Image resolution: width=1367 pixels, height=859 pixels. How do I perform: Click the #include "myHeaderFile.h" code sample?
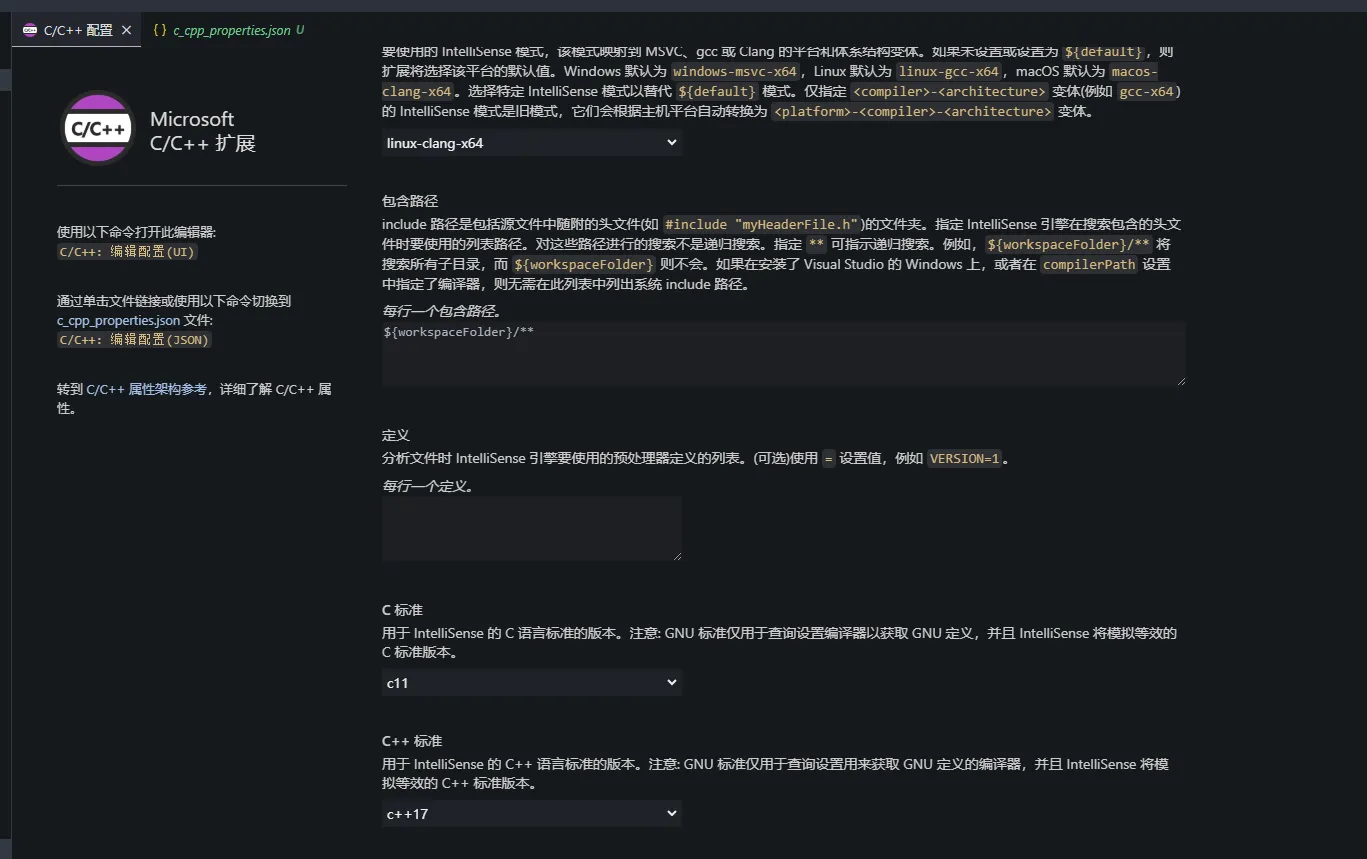[762, 224]
